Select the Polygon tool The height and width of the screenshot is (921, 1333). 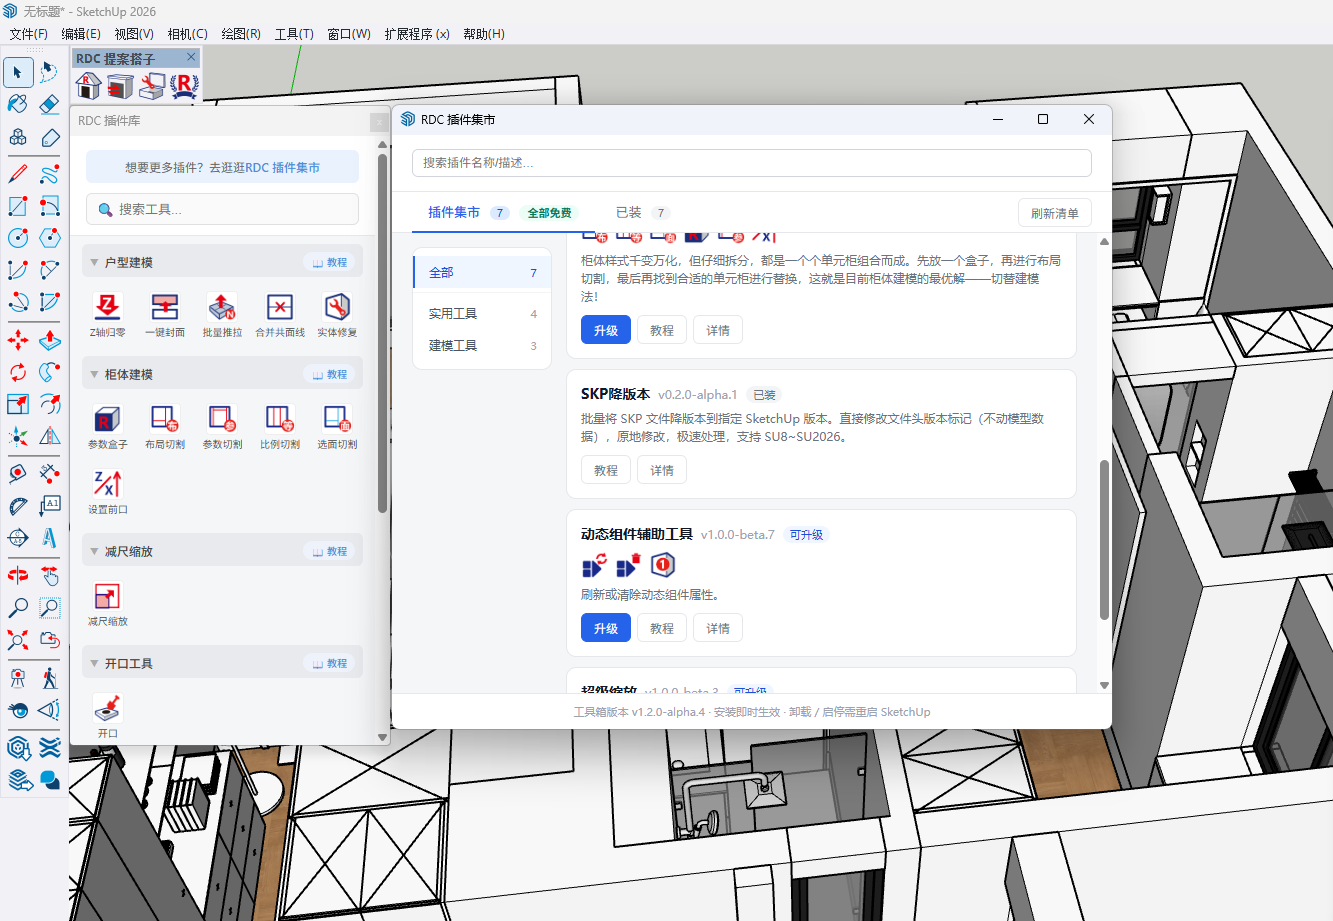[x=49, y=238]
